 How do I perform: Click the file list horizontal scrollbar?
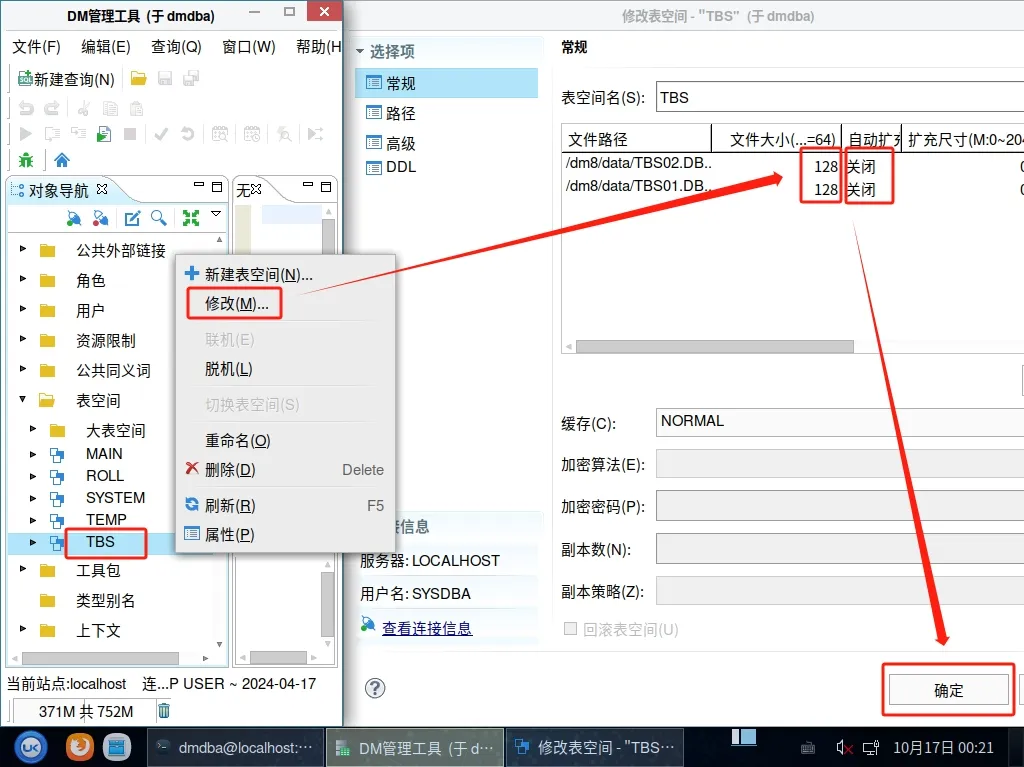[x=714, y=347]
